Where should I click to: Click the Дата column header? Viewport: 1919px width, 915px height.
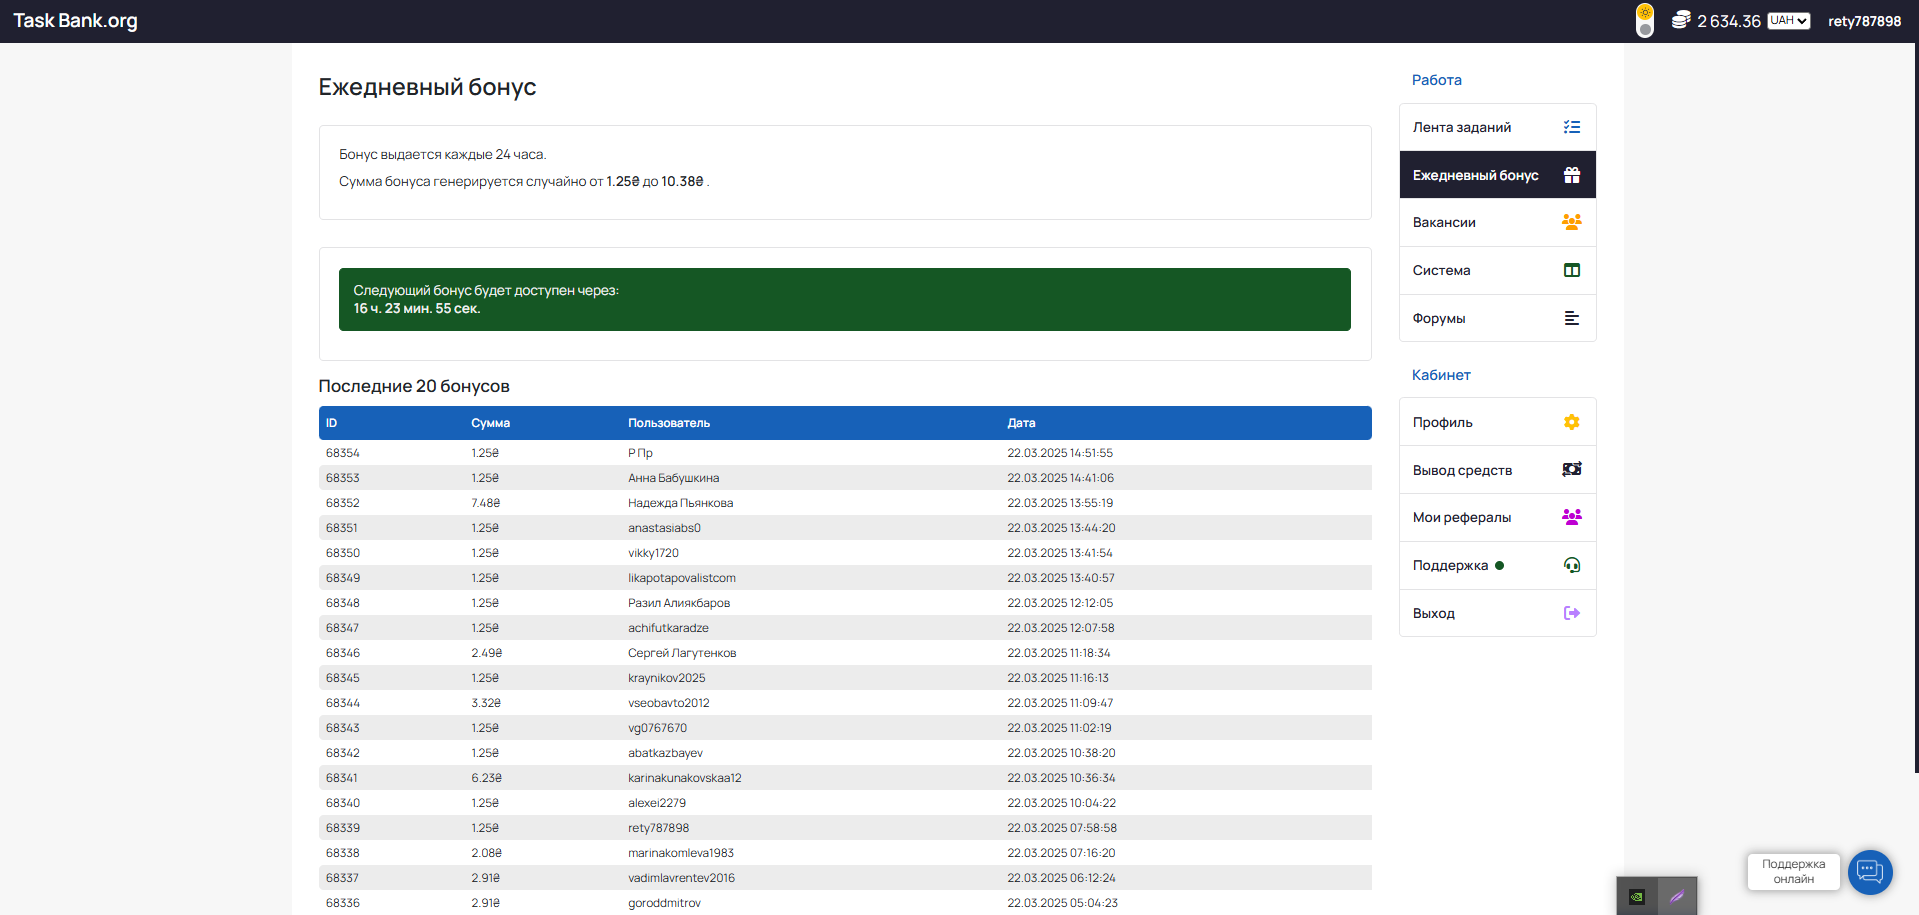(x=1021, y=423)
